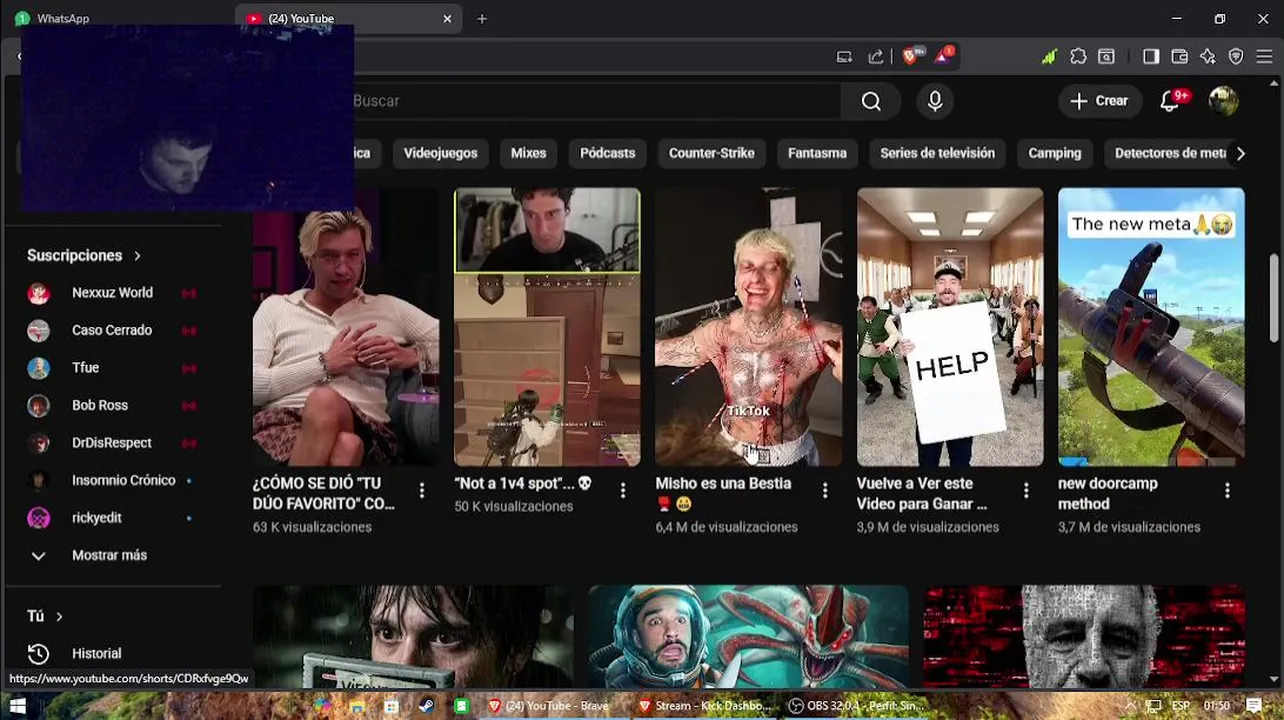Image resolution: width=1284 pixels, height=720 pixels.
Task: Select the Pódcasts chip
Action: coord(608,153)
